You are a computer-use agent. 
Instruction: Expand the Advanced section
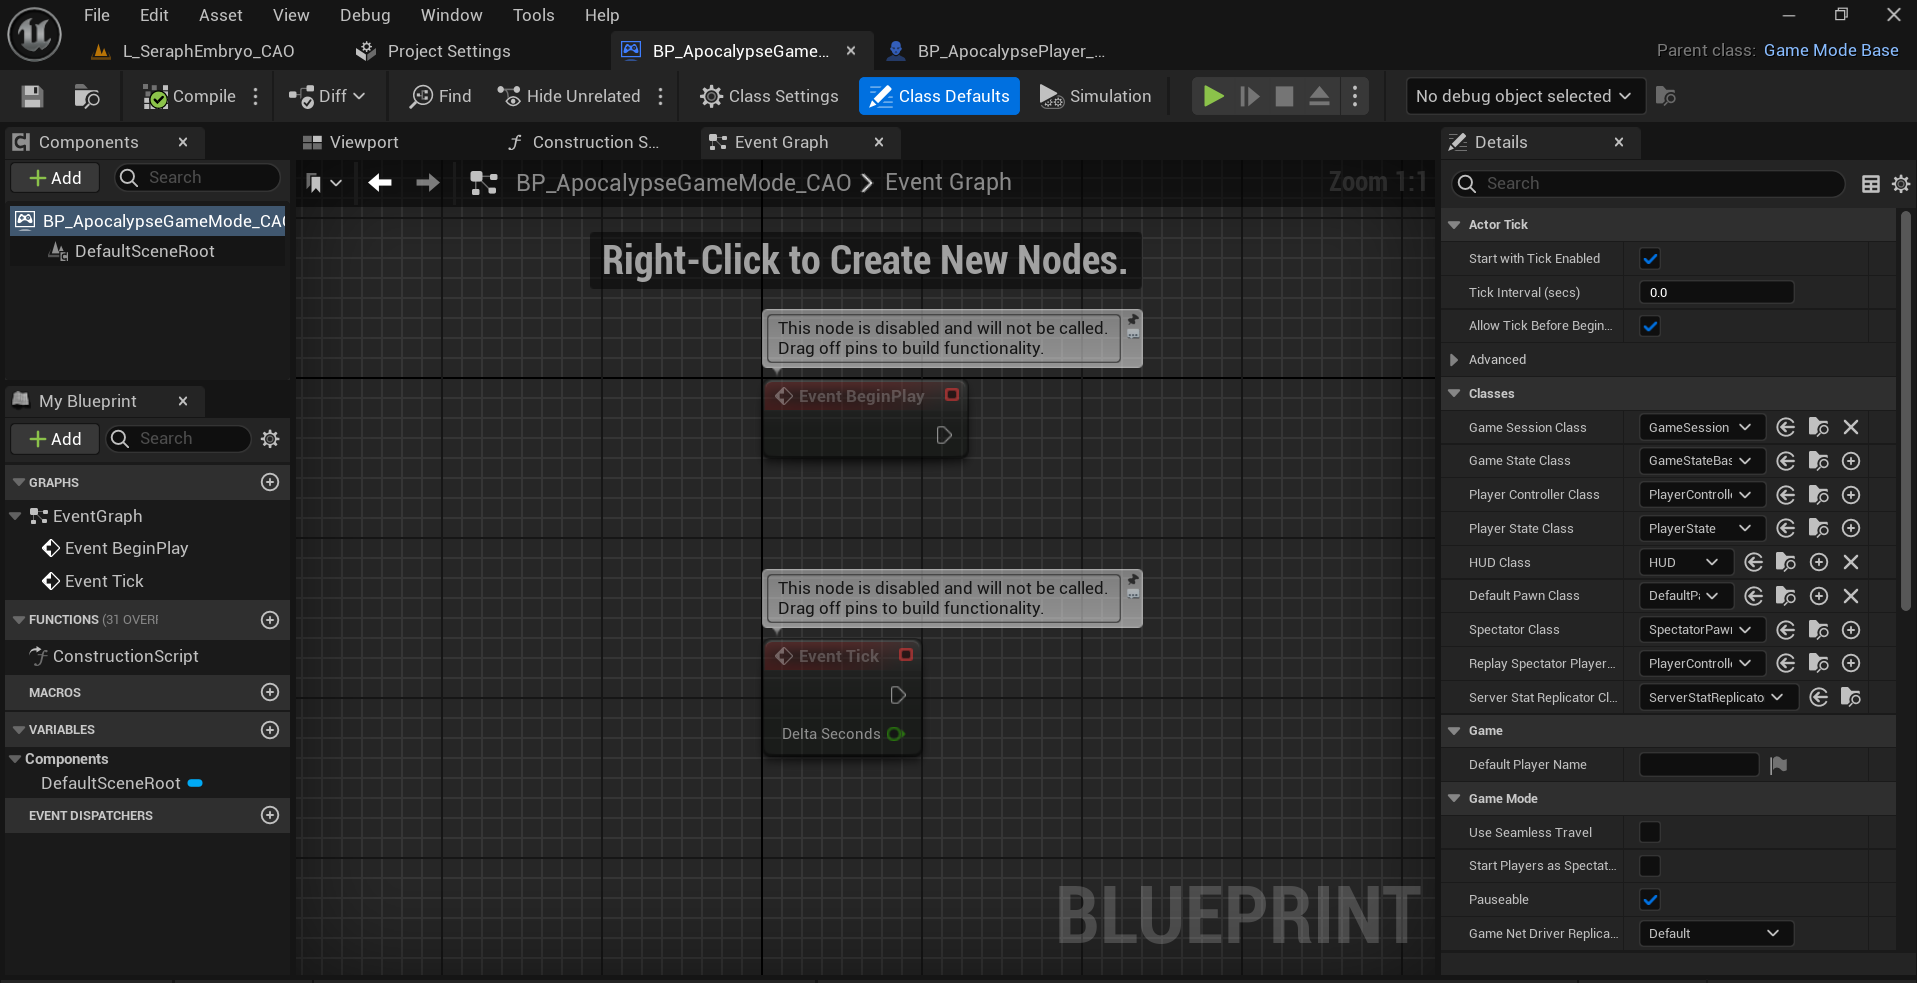tap(1454, 360)
